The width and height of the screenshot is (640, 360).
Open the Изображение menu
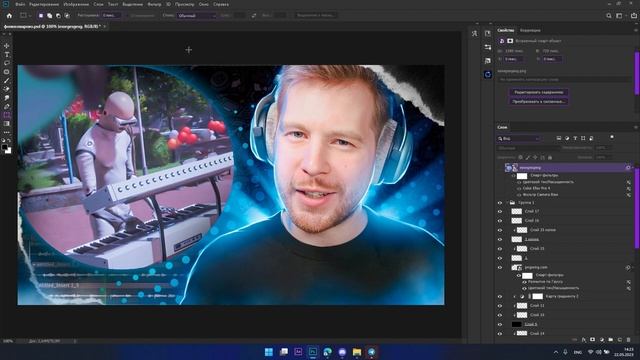[x=76, y=4]
